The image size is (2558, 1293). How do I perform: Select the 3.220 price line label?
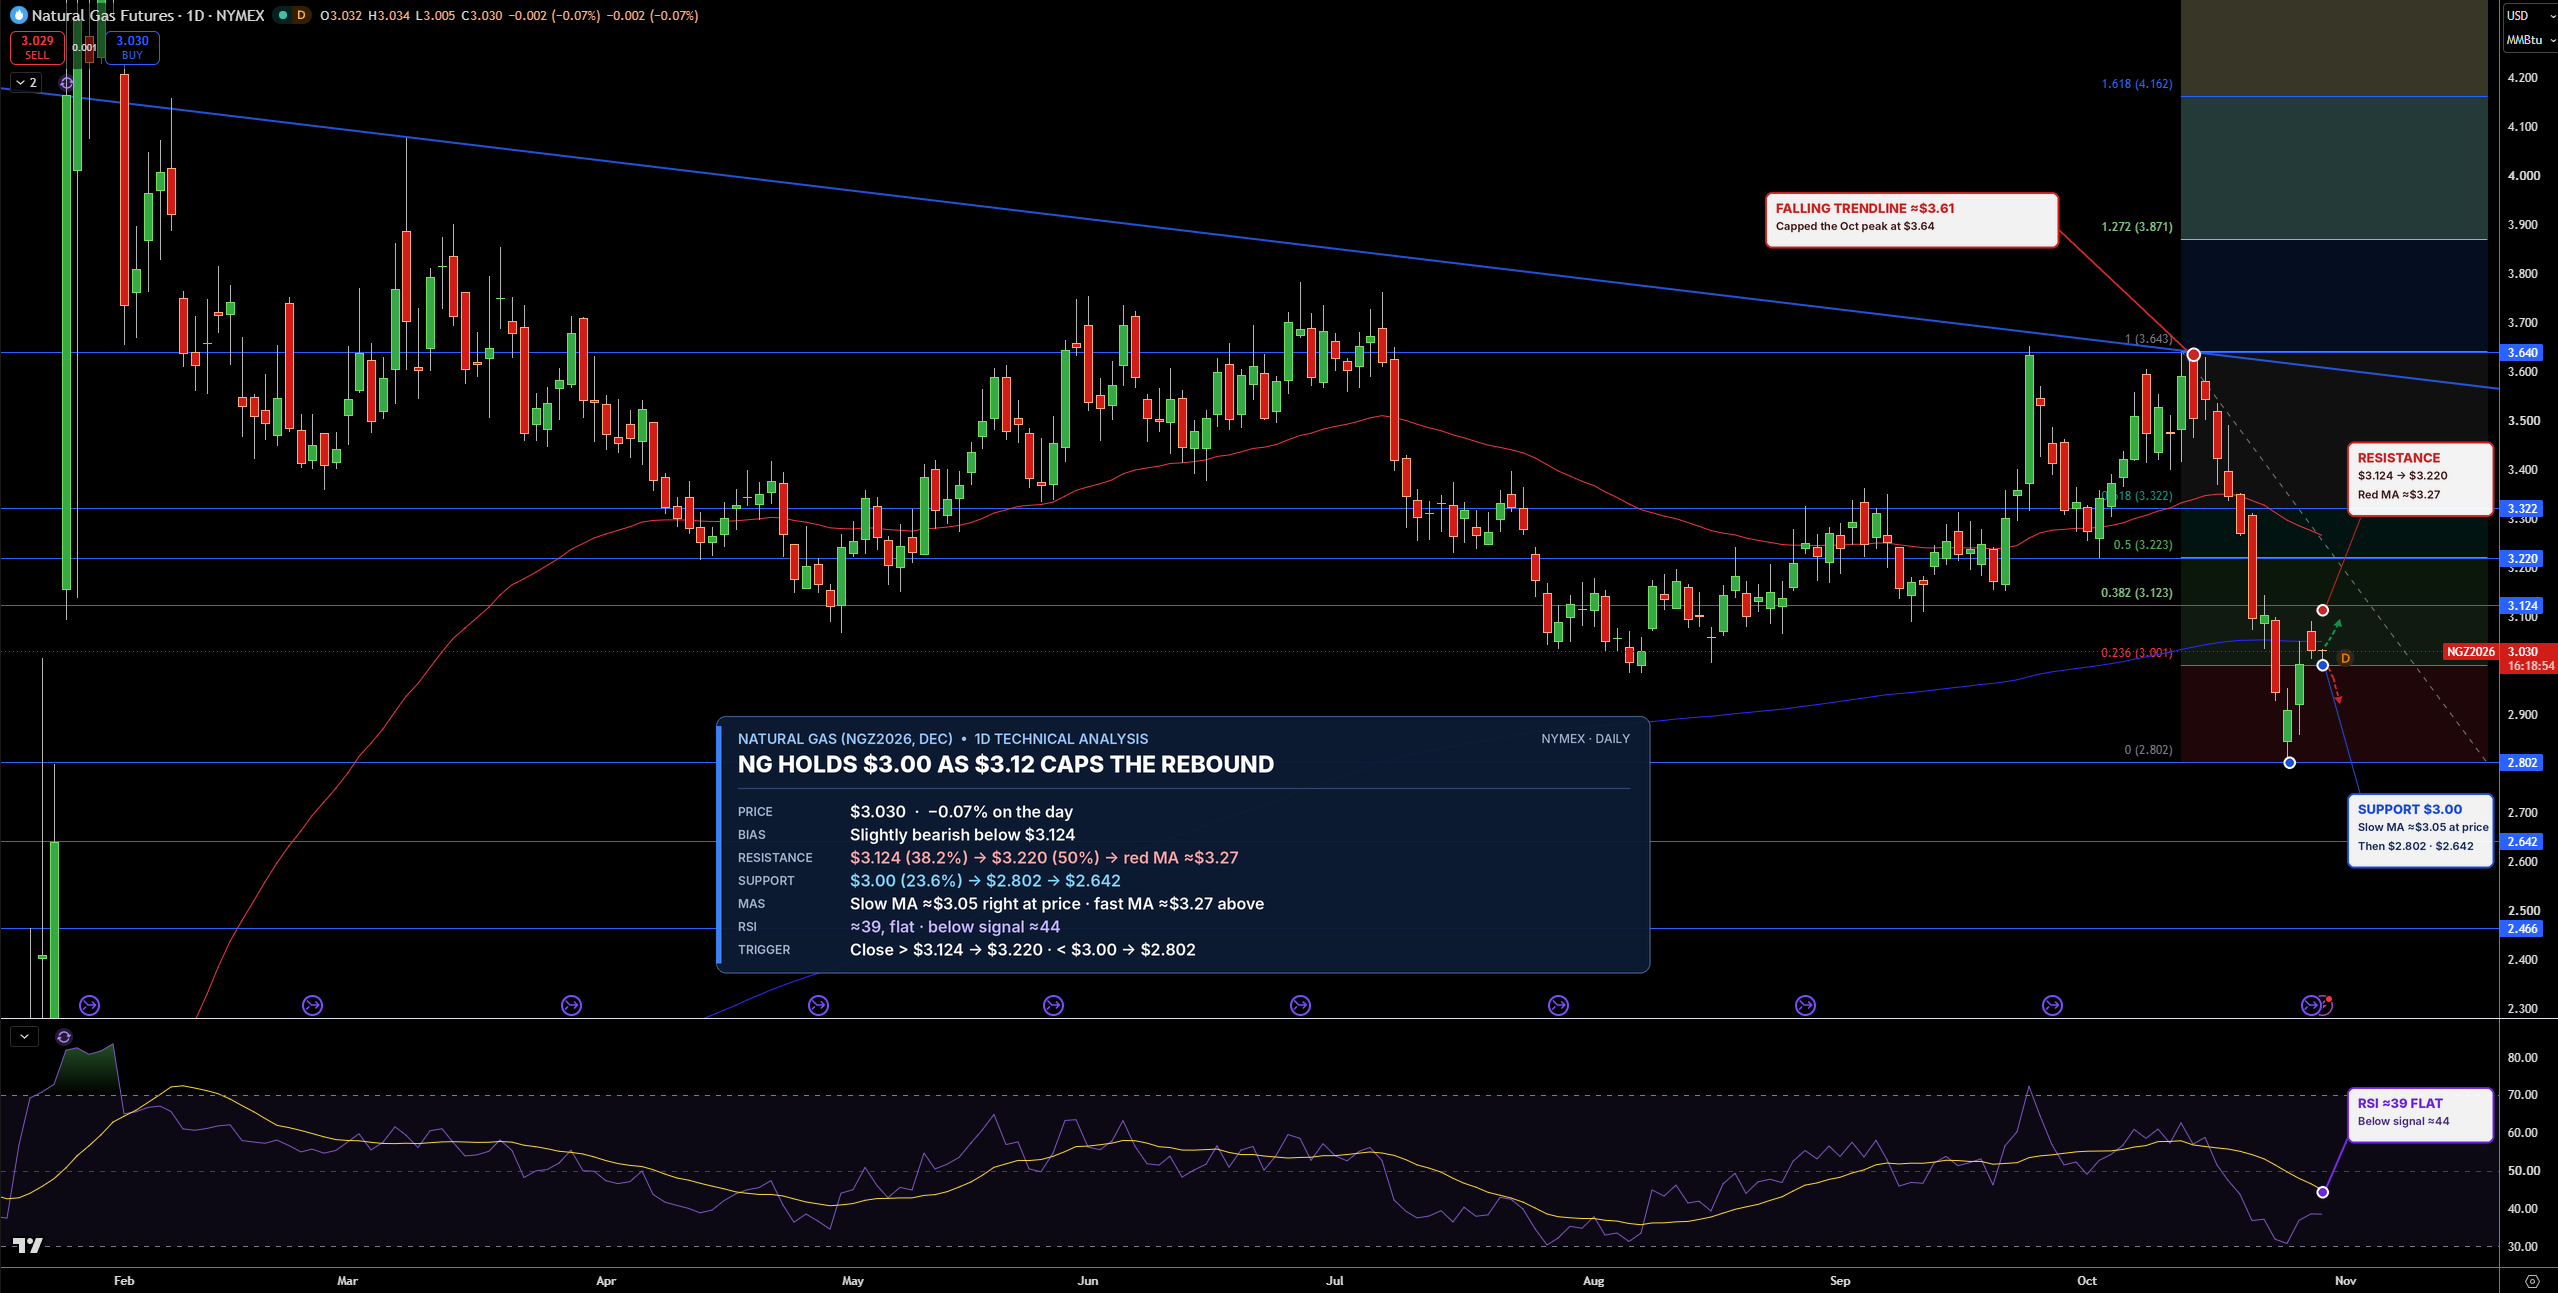[2521, 559]
